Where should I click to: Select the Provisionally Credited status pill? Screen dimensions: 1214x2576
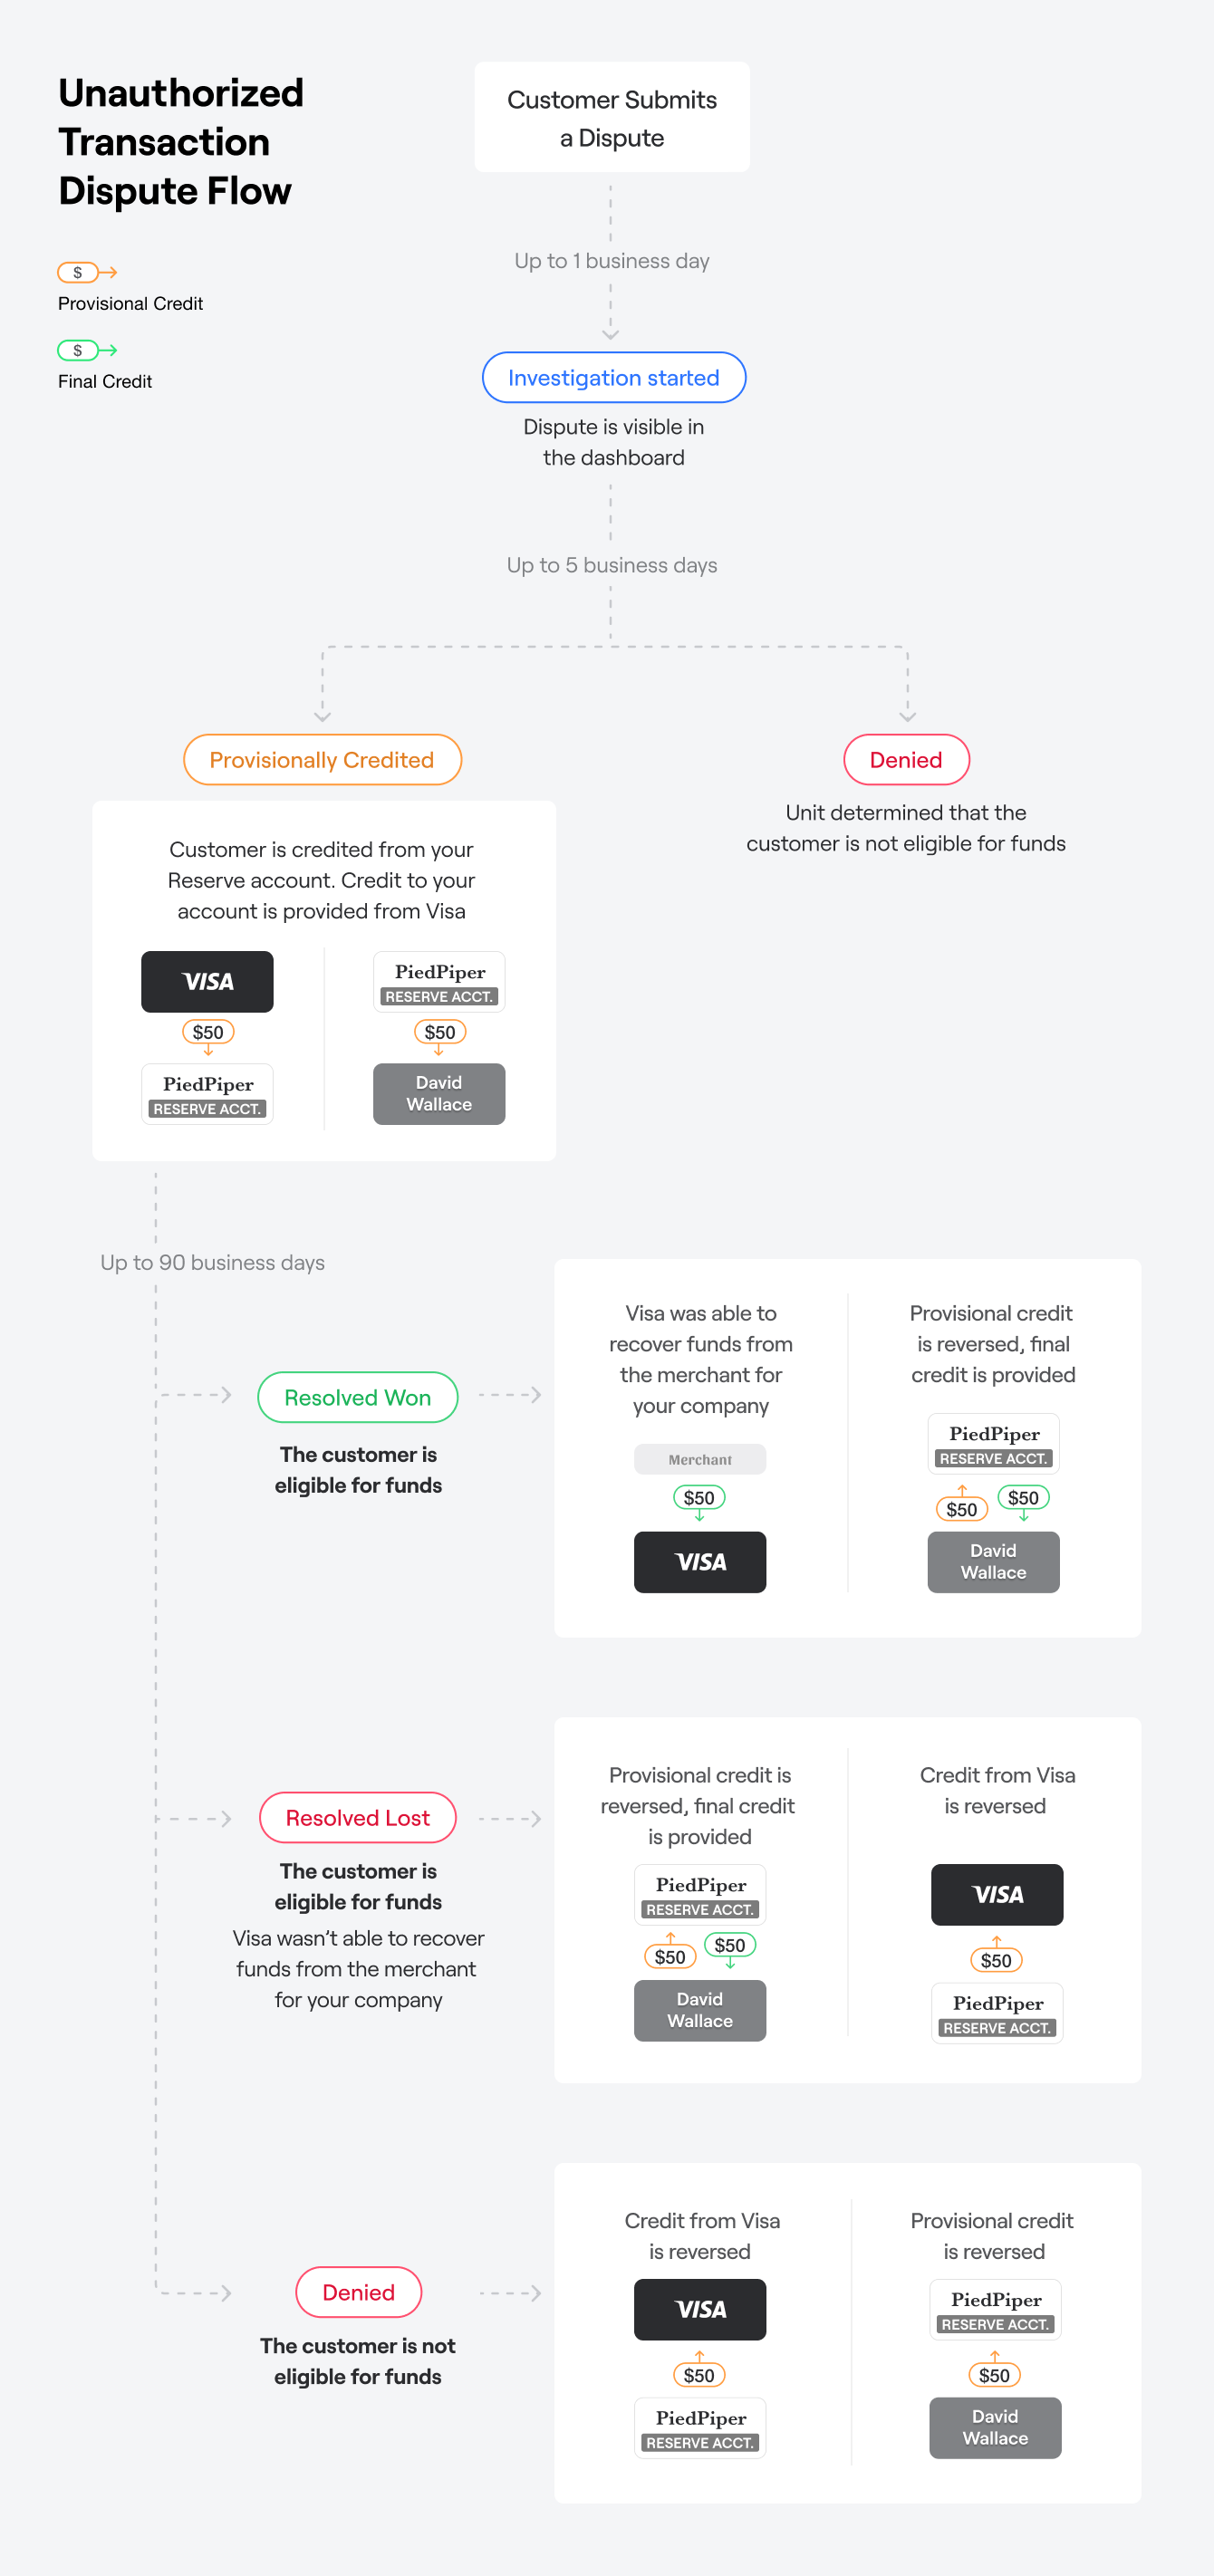(x=322, y=760)
